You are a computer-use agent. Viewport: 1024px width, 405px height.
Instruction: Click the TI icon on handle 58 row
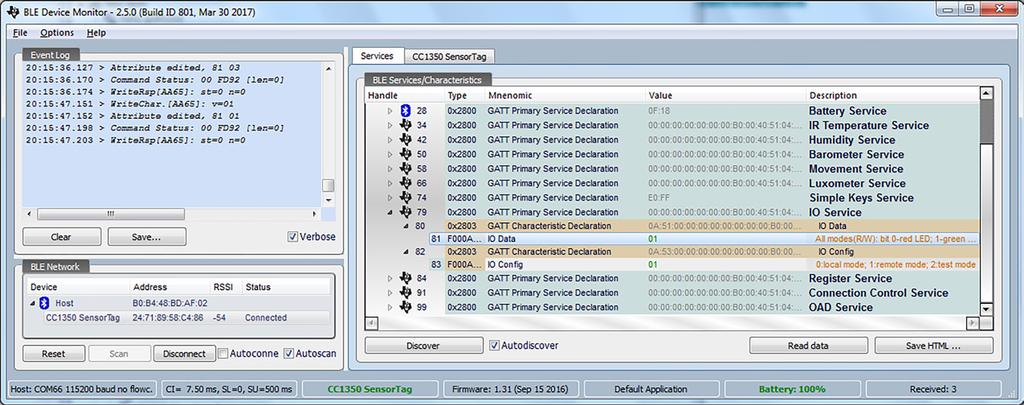pos(406,169)
